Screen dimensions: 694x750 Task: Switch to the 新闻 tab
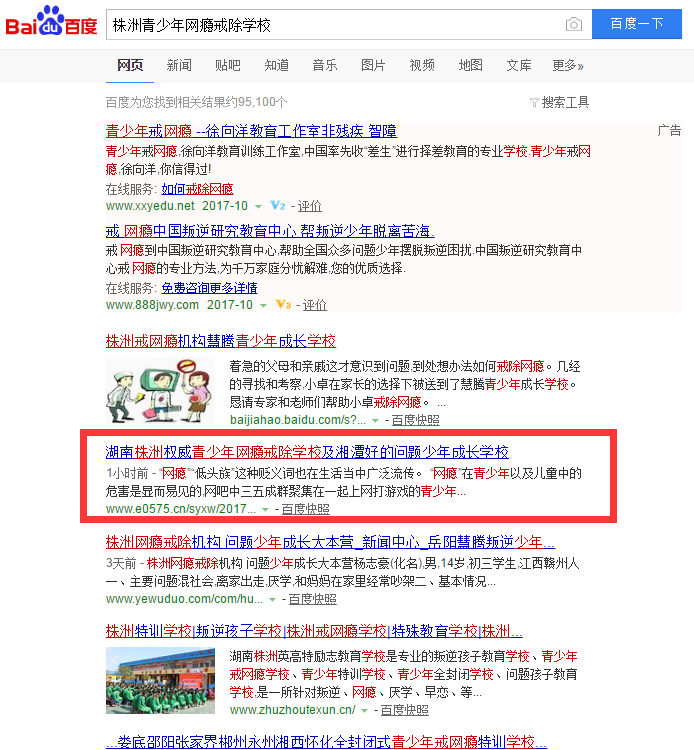pyautogui.click(x=179, y=65)
